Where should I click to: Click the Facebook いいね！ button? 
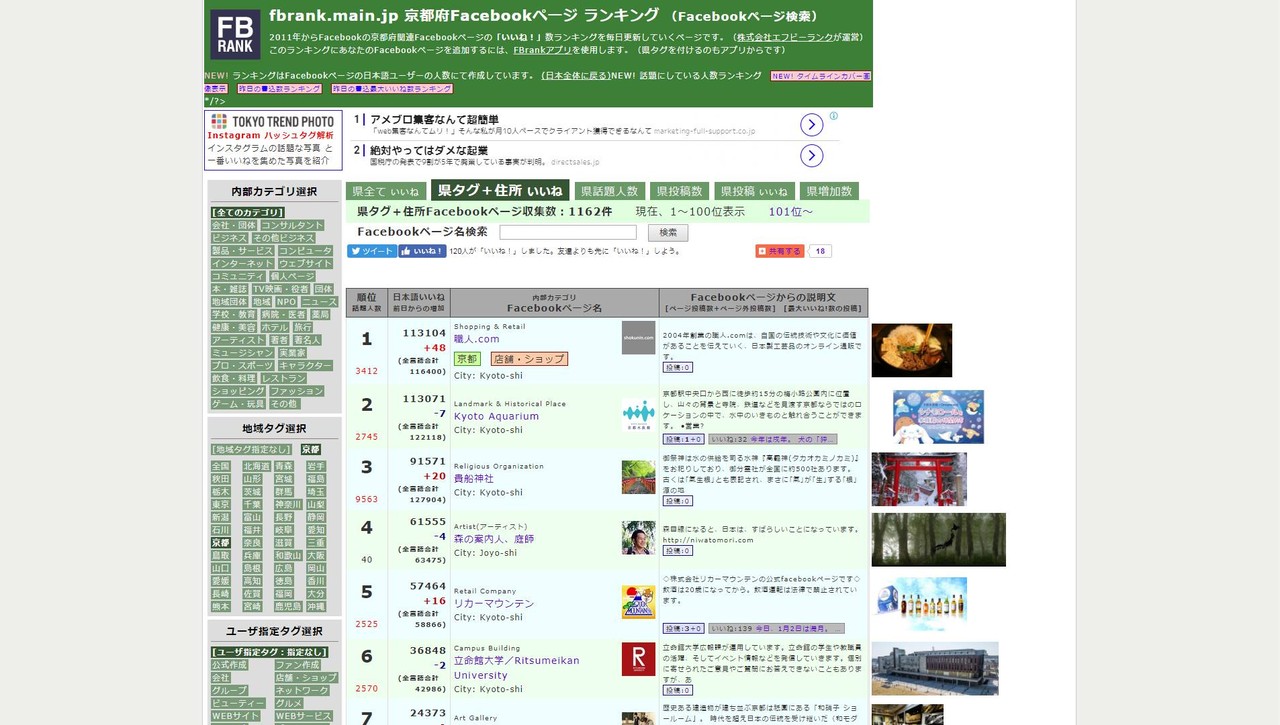(x=423, y=251)
